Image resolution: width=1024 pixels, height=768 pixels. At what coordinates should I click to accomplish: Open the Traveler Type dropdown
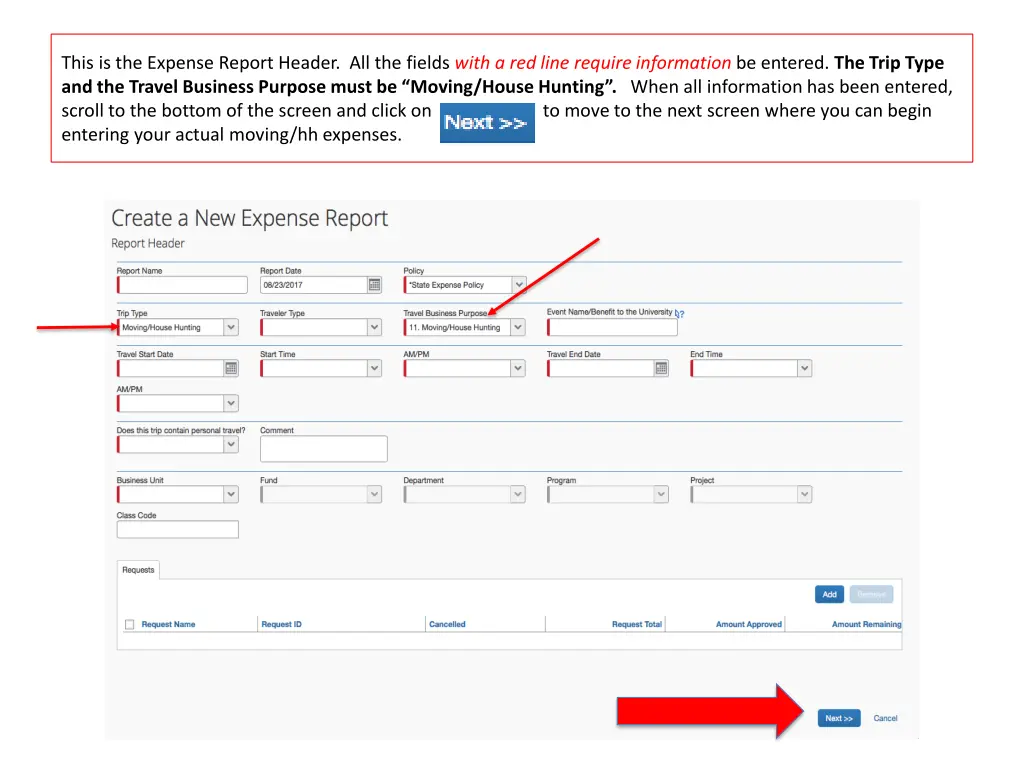coord(374,327)
